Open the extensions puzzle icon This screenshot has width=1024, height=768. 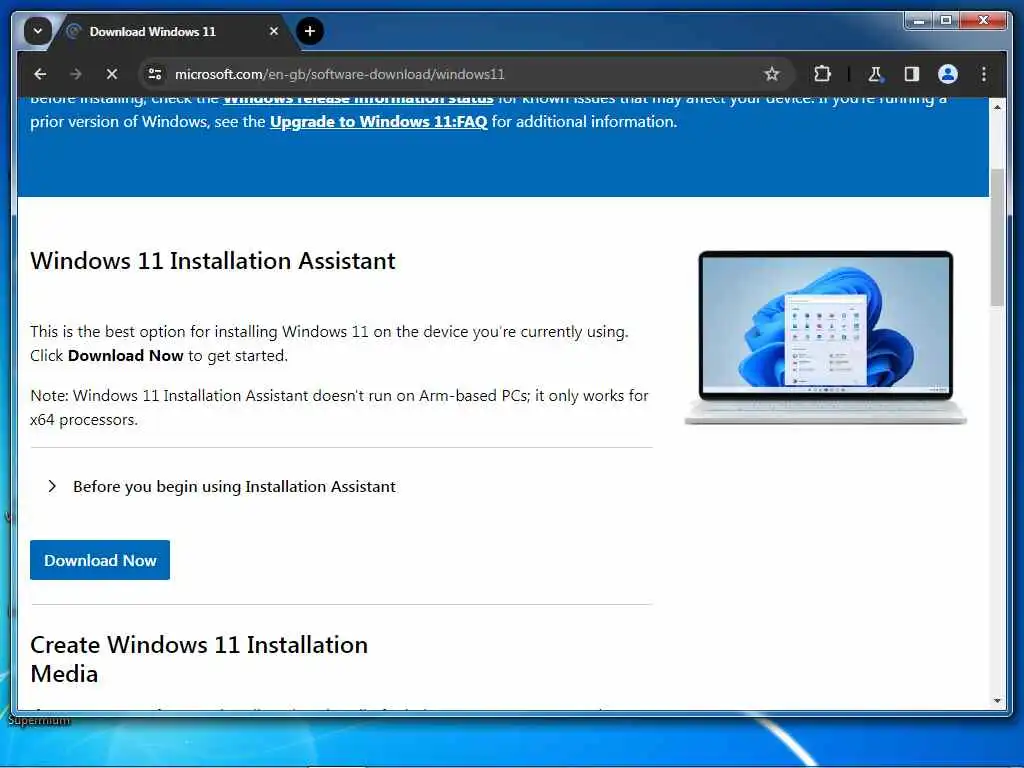point(822,74)
